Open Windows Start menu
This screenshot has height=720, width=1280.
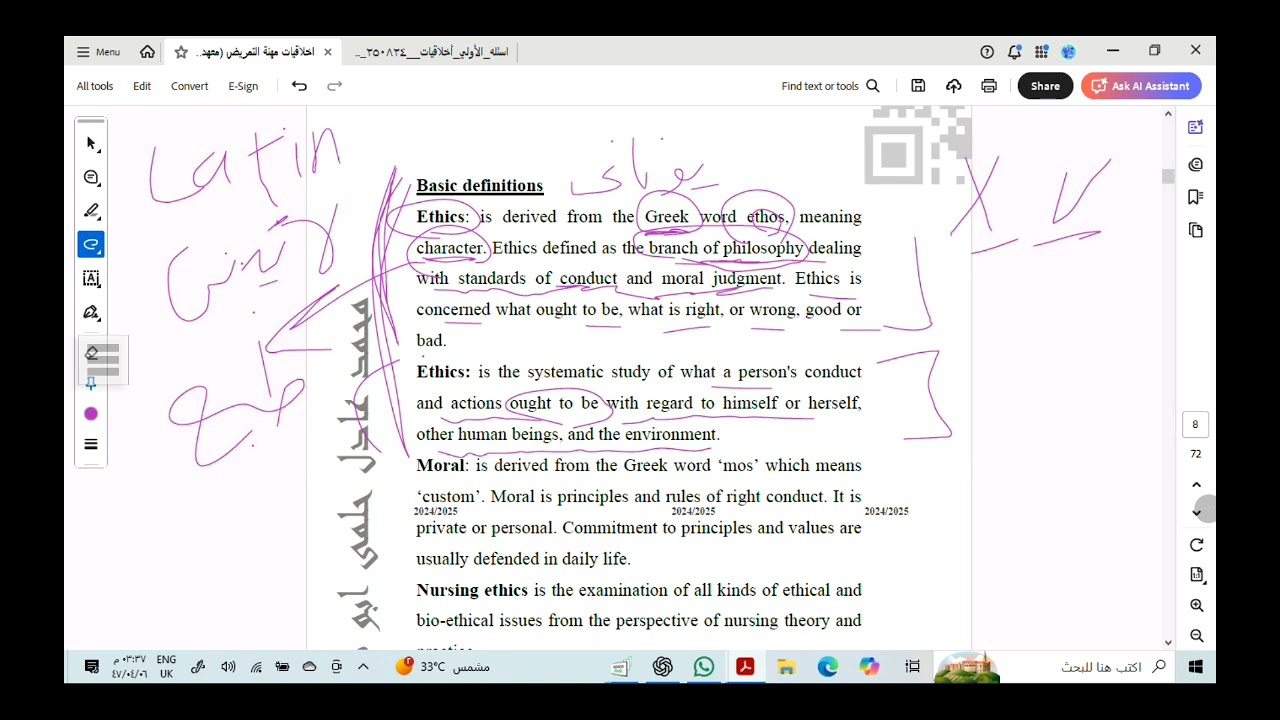point(1195,667)
